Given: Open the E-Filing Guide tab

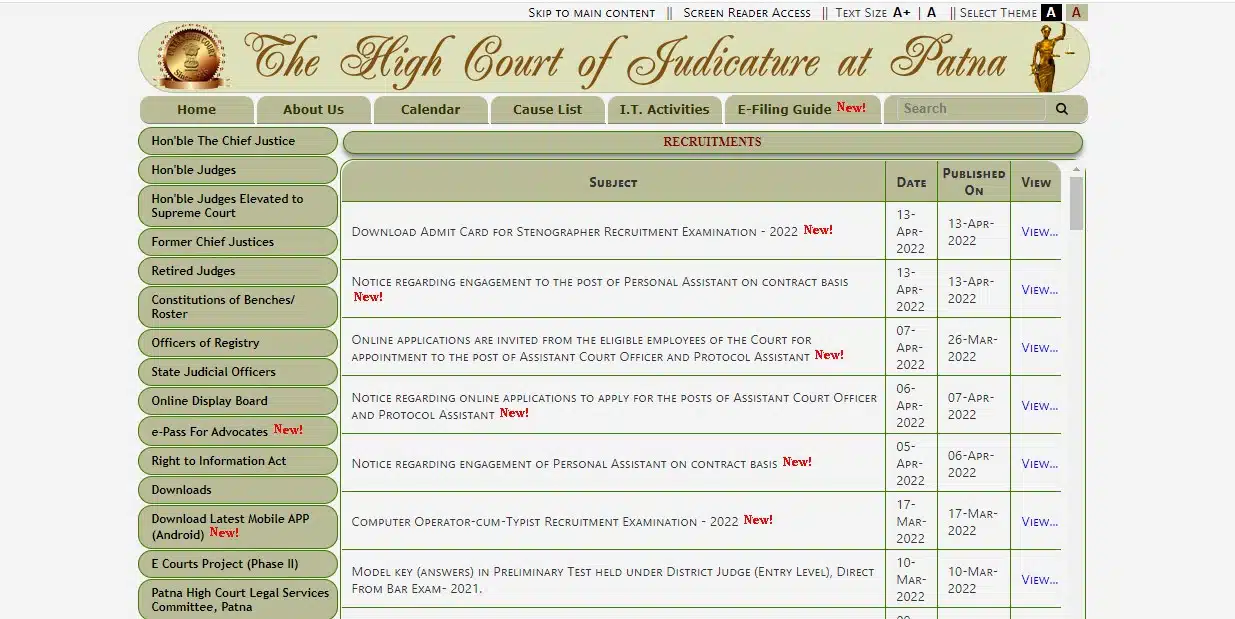Looking at the screenshot, I should pyautogui.click(x=803, y=110).
